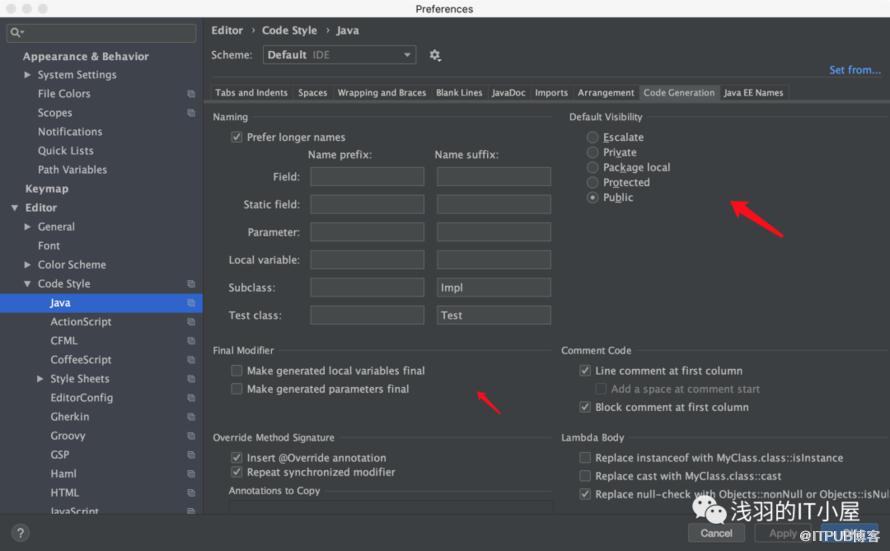The width and height of the screenshot is (890, 551).
Task: Open Notifications settings
Action: coord(70,132)
